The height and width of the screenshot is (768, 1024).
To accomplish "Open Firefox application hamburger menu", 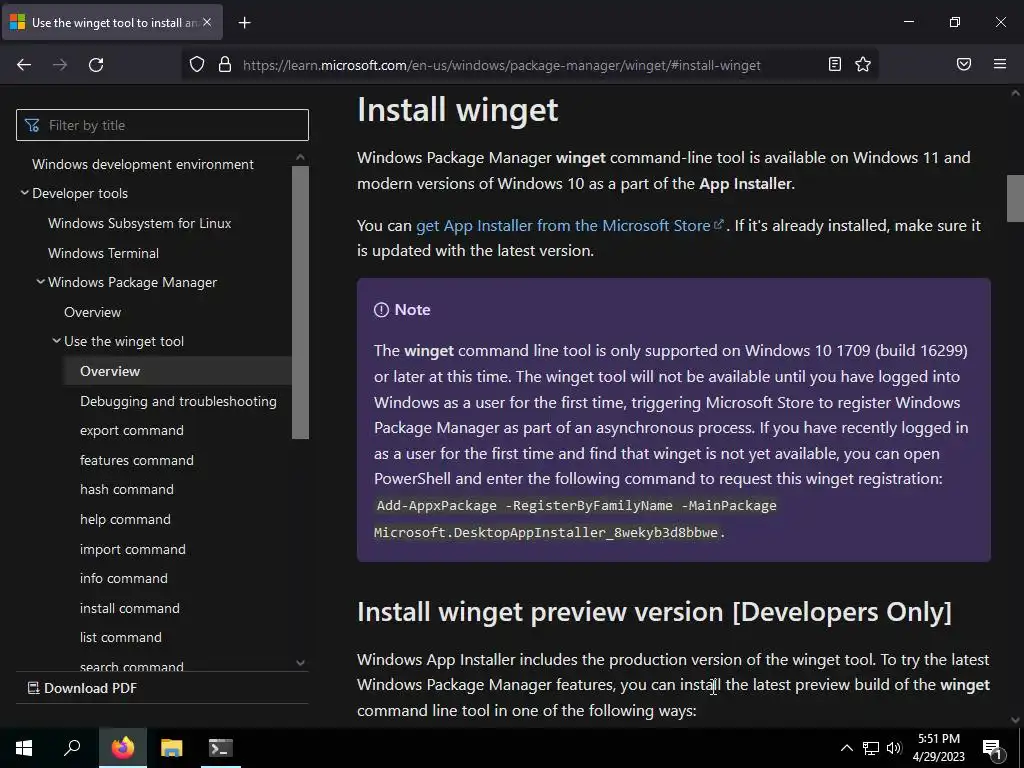I will 1000,64.
